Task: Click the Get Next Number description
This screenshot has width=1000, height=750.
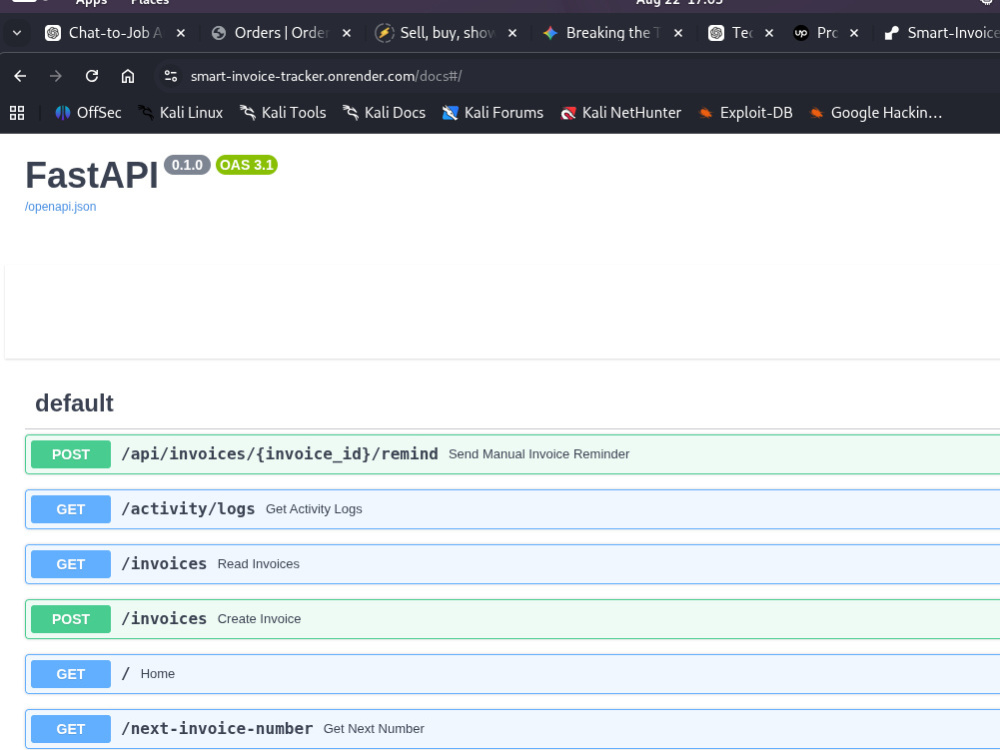Action: (x=374, y=728)
